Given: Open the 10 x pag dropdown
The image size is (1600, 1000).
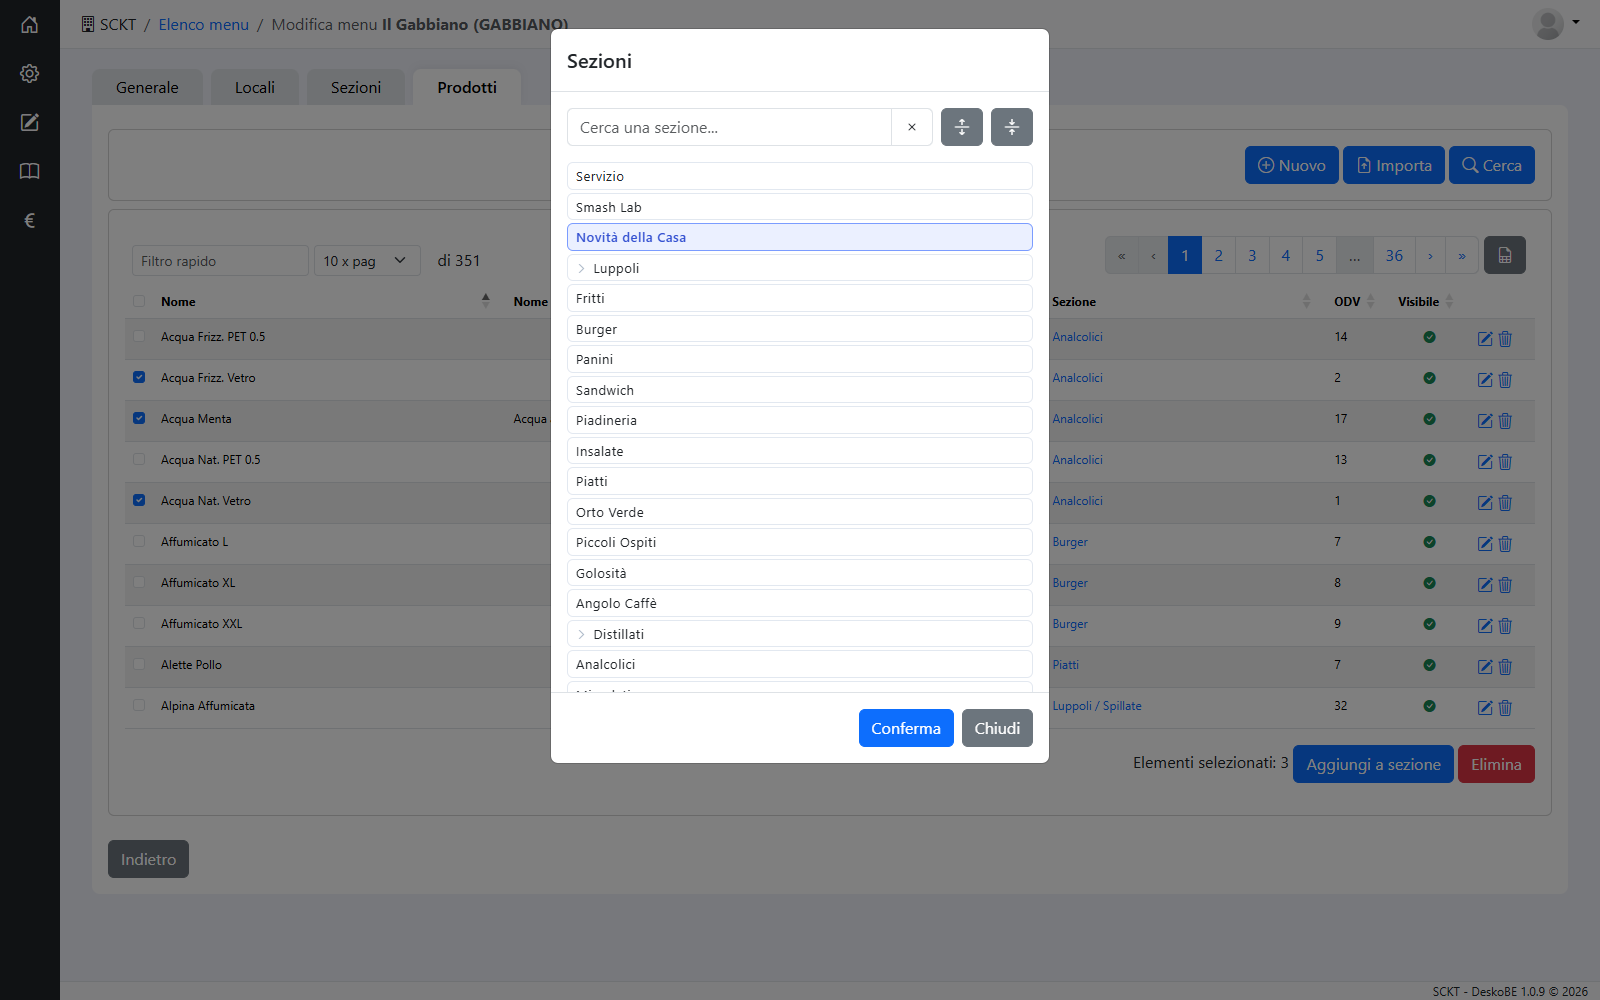Looking at the screenshot, I should tap(367, 261).
